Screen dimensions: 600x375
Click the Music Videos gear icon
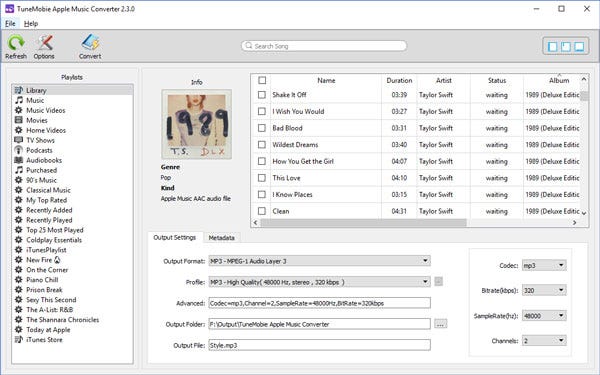pyautogui.click(x=18, y=110)
